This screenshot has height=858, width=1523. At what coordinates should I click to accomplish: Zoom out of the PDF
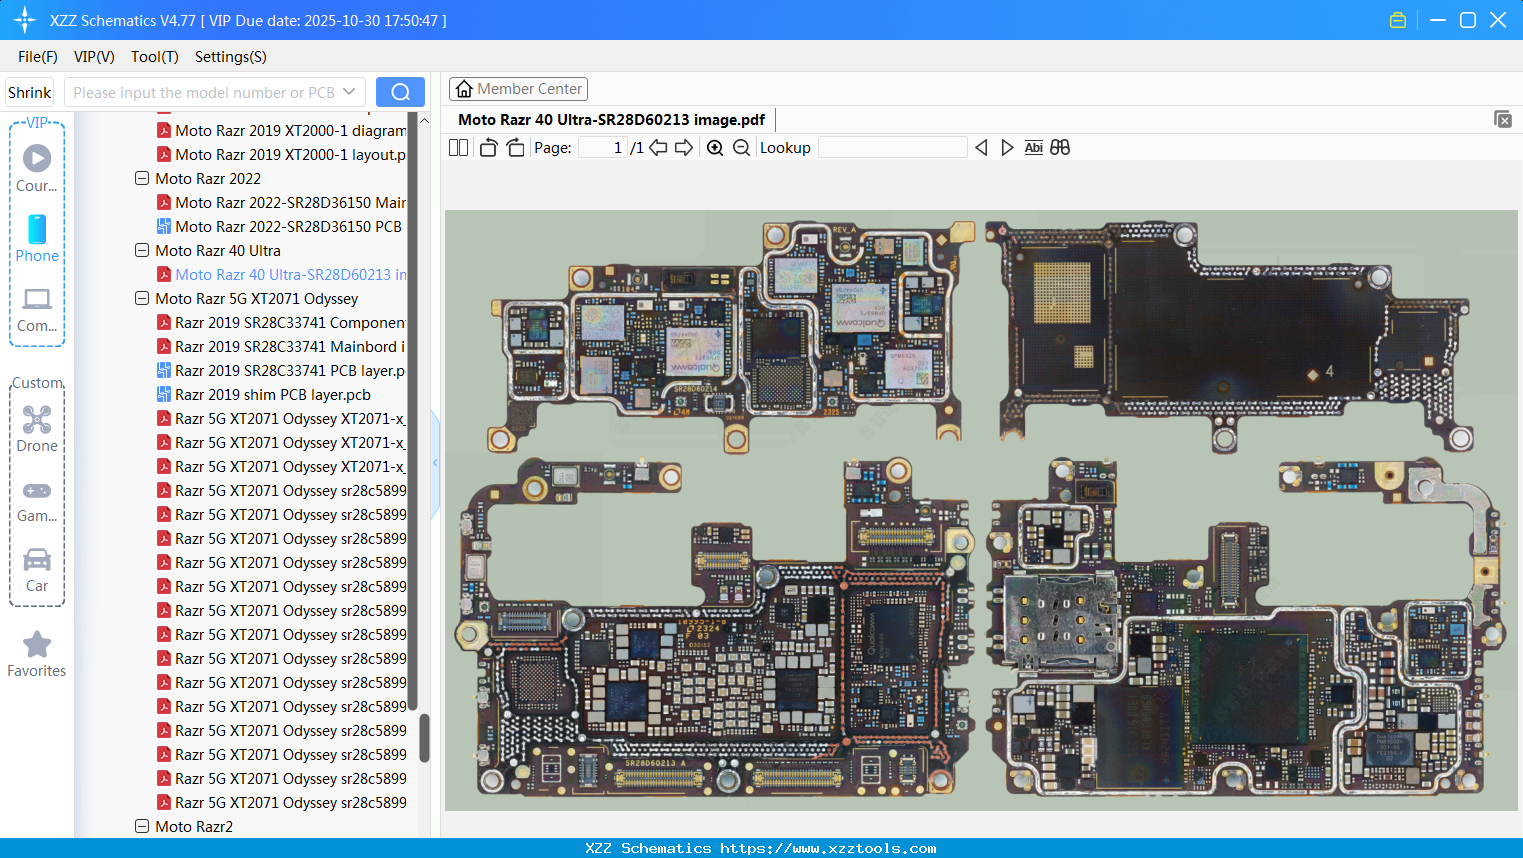pos(741,148)
